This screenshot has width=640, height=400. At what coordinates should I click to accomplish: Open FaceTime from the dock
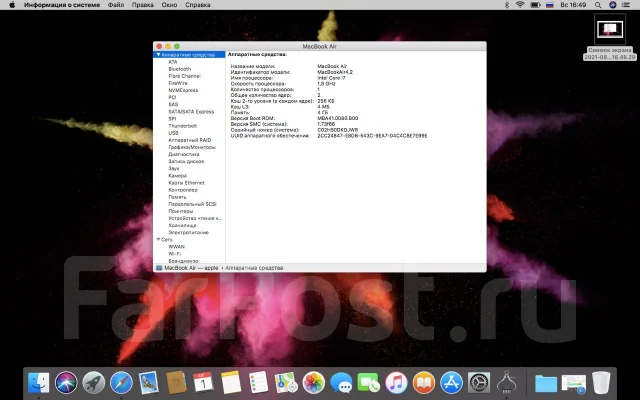[x=368, y=382]
